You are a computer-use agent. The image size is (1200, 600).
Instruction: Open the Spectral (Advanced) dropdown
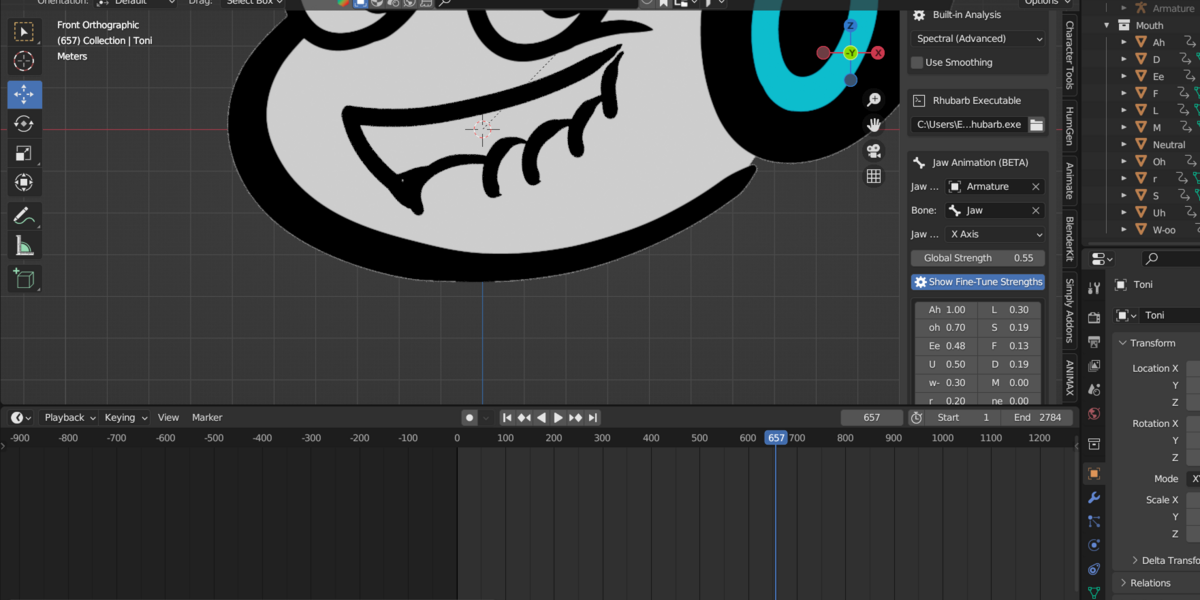tap(978, 38)
